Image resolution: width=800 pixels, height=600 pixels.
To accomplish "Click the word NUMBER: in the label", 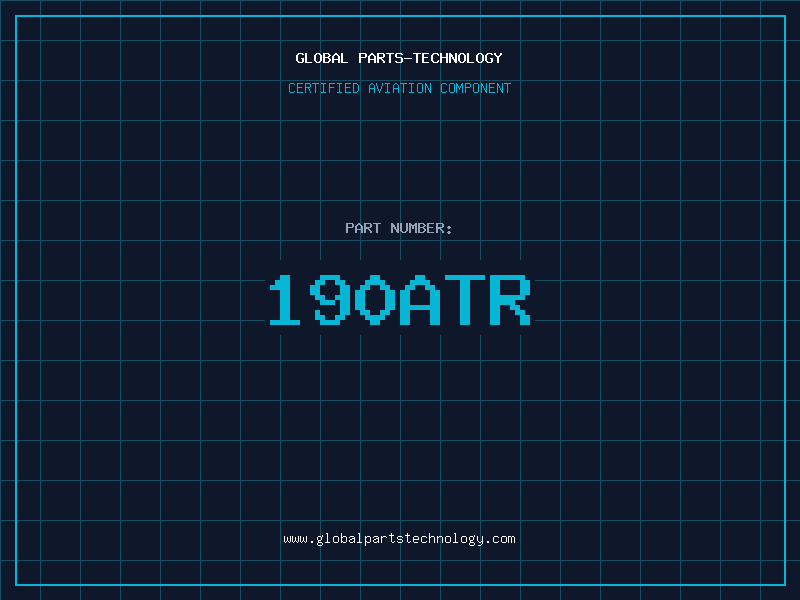I will tap(422, 228).
